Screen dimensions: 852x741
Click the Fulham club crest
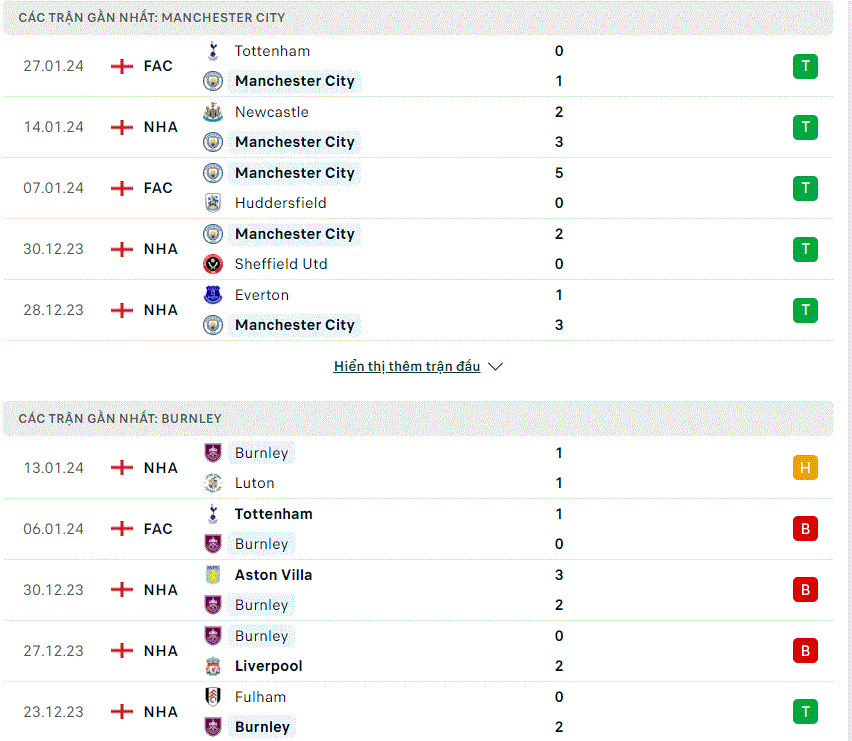pyautogui.click(x=213, y=697)
